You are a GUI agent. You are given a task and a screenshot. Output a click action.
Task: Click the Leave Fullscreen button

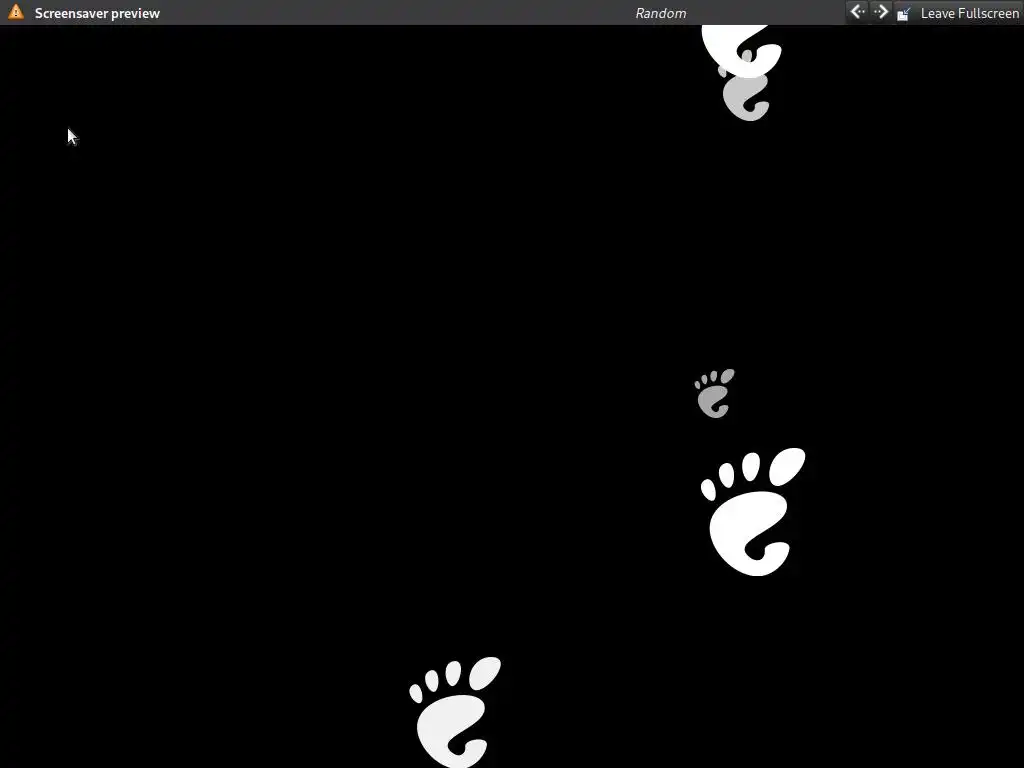coord(958,13)
